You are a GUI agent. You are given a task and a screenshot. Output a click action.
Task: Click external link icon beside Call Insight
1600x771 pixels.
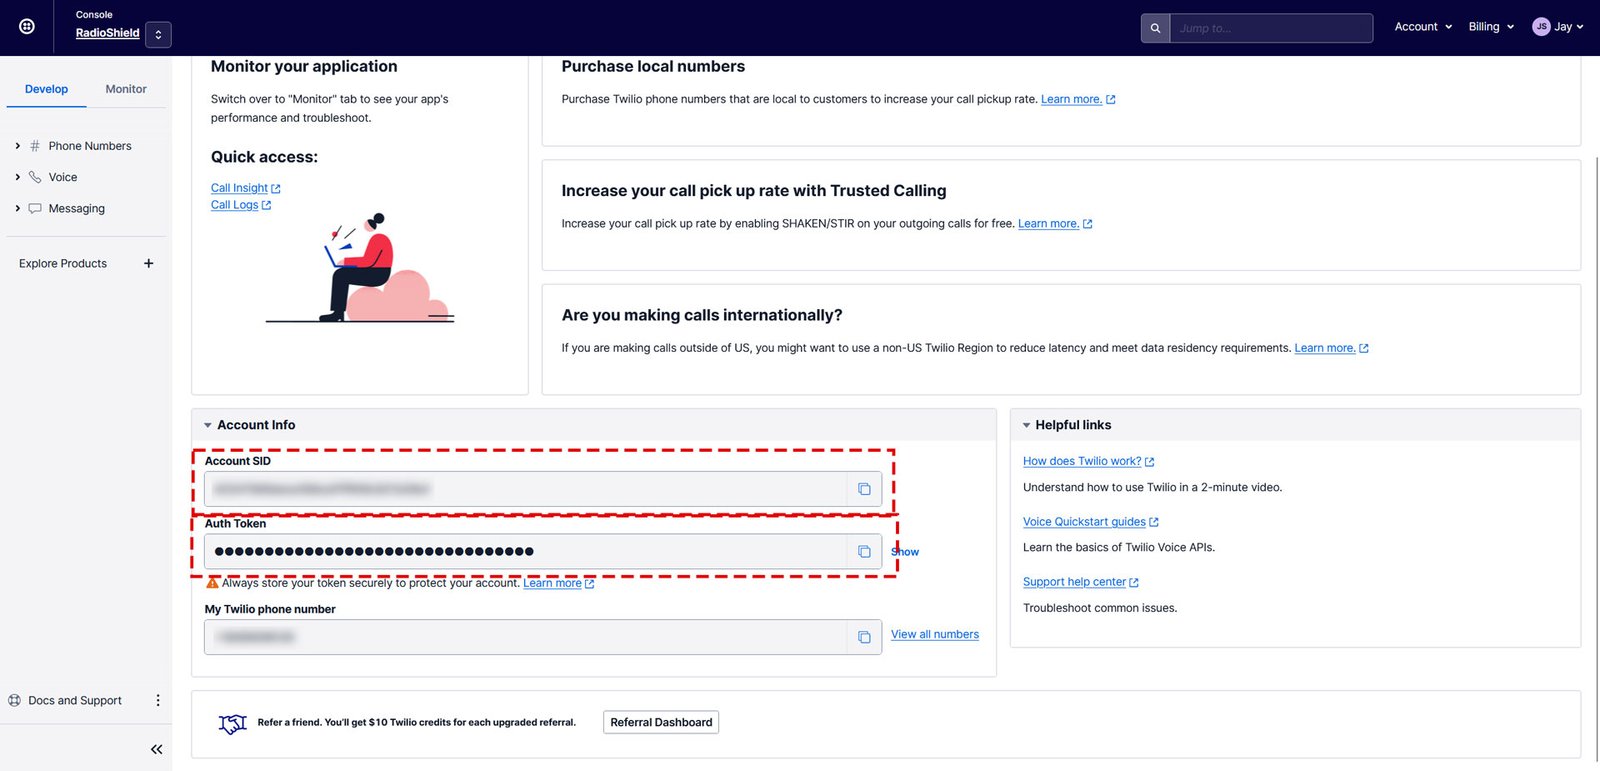276,189
